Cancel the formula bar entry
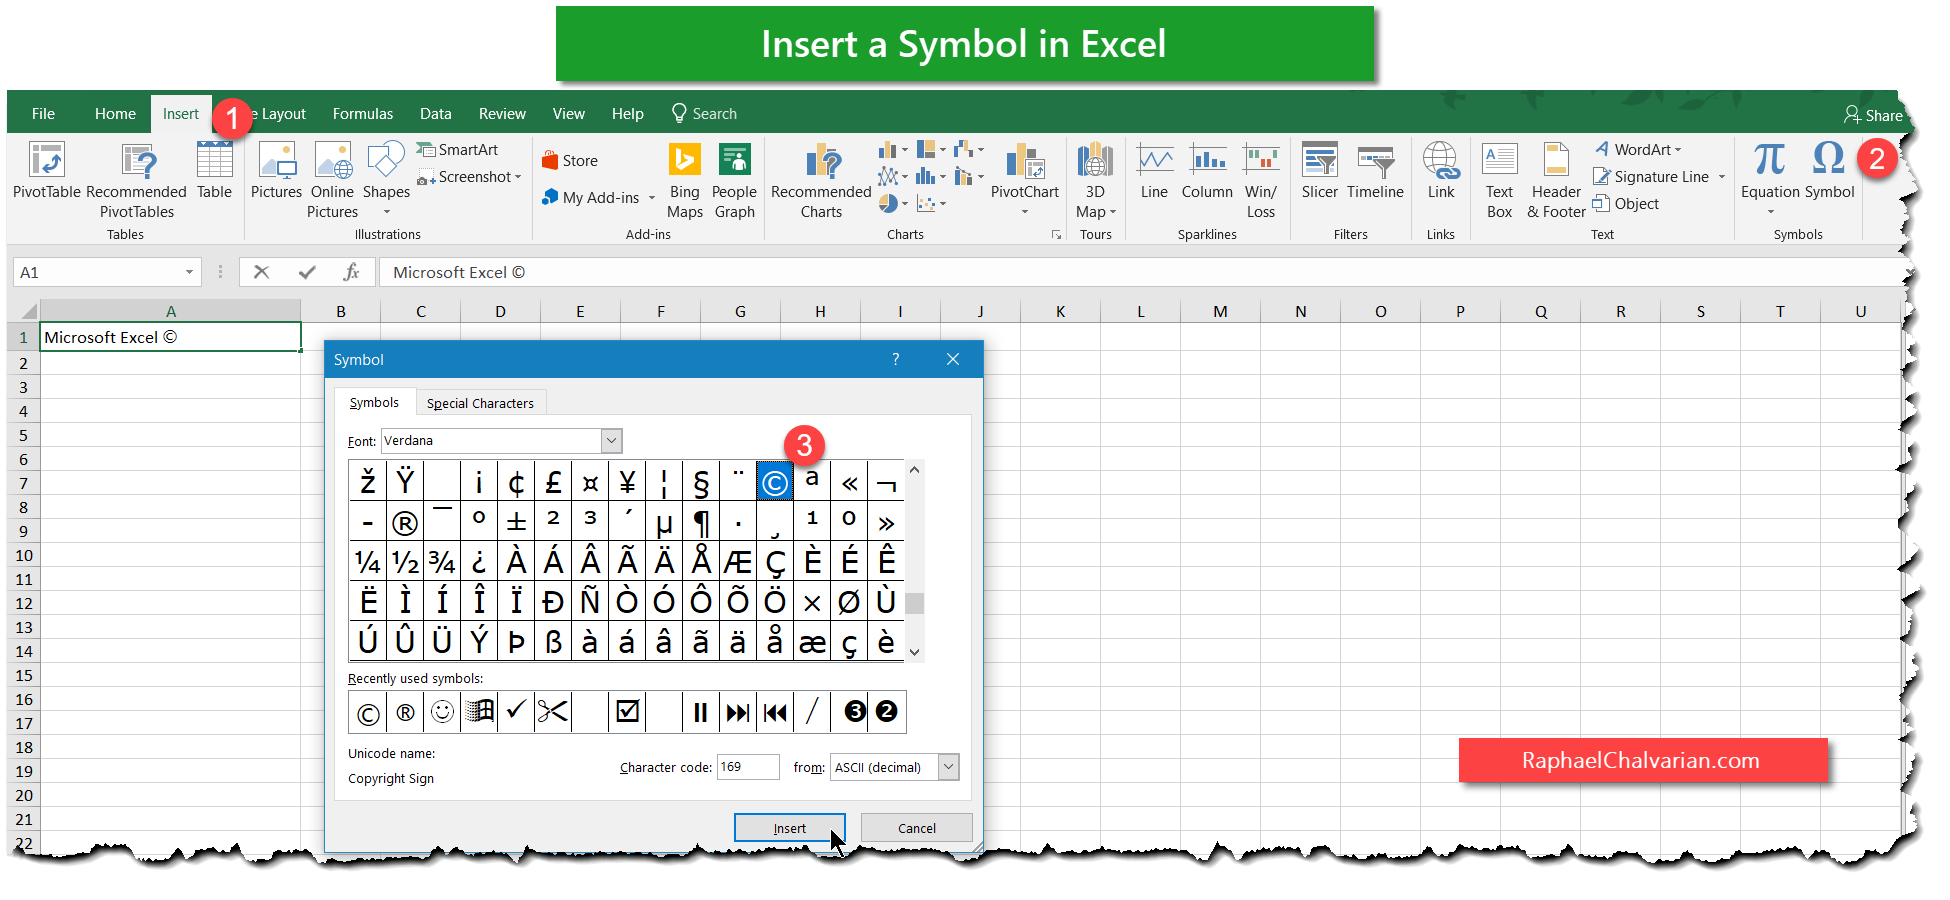 261,272
